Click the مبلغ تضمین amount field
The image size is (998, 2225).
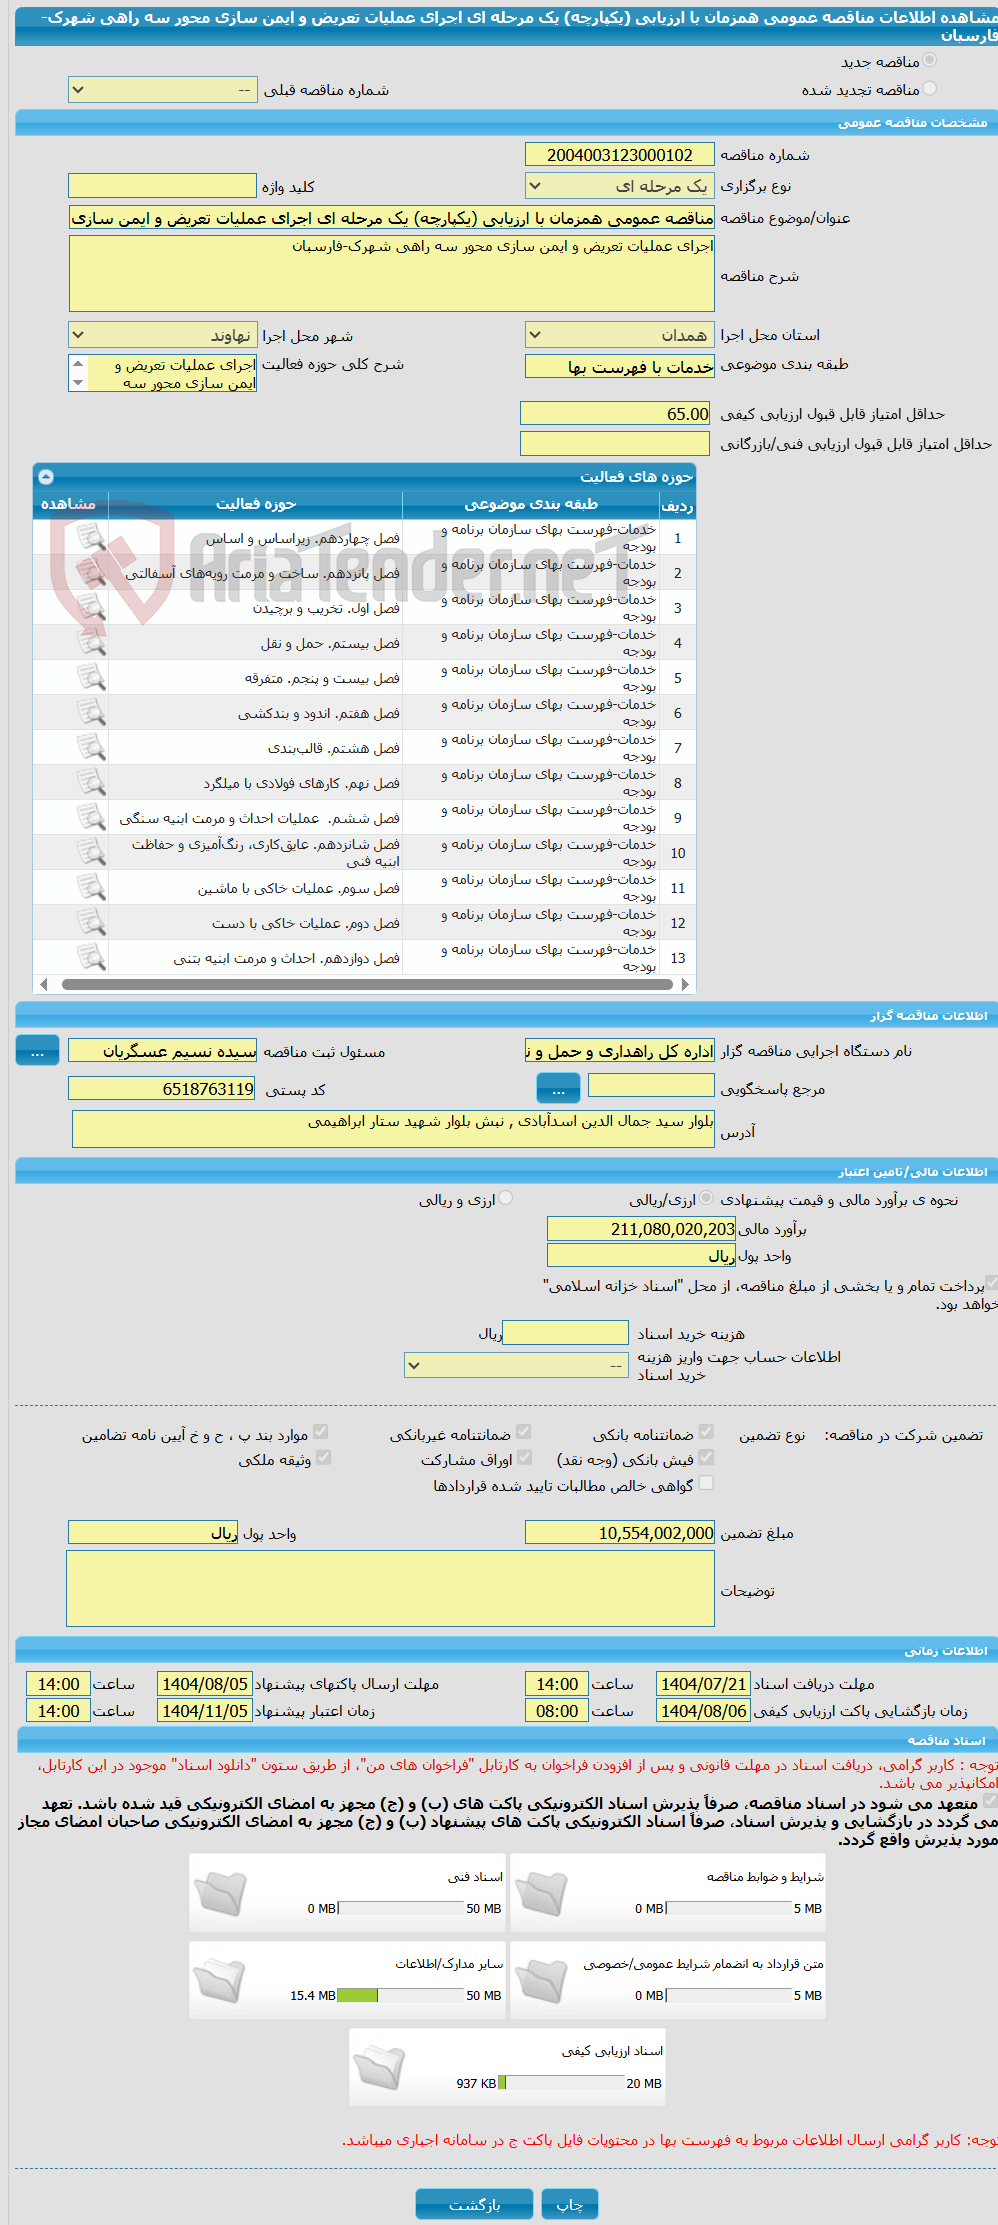point(619,1532)
